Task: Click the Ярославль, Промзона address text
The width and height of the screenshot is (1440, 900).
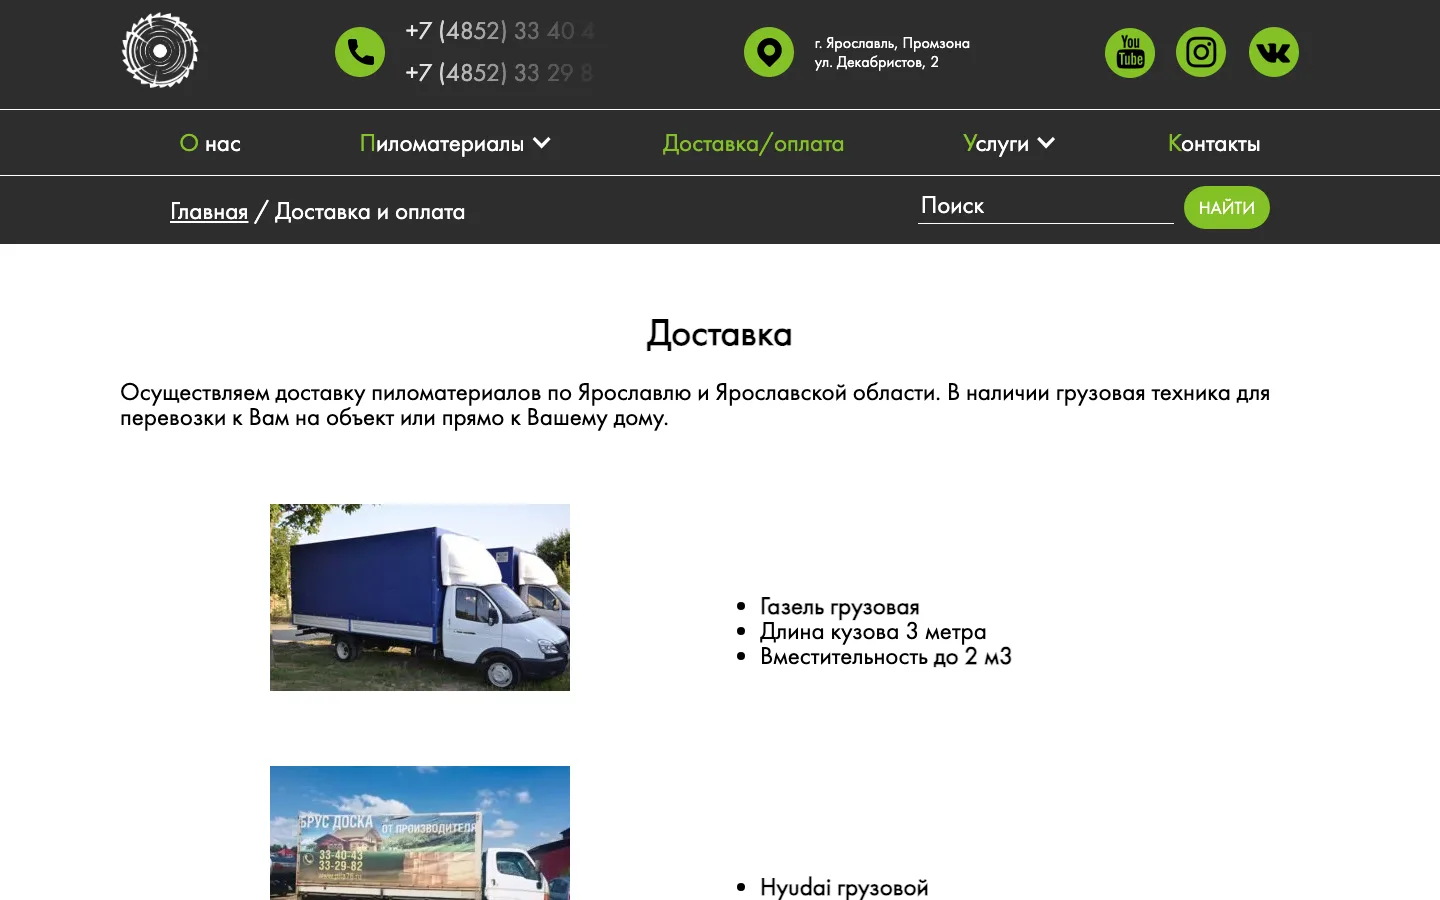Action: (892, 52)
